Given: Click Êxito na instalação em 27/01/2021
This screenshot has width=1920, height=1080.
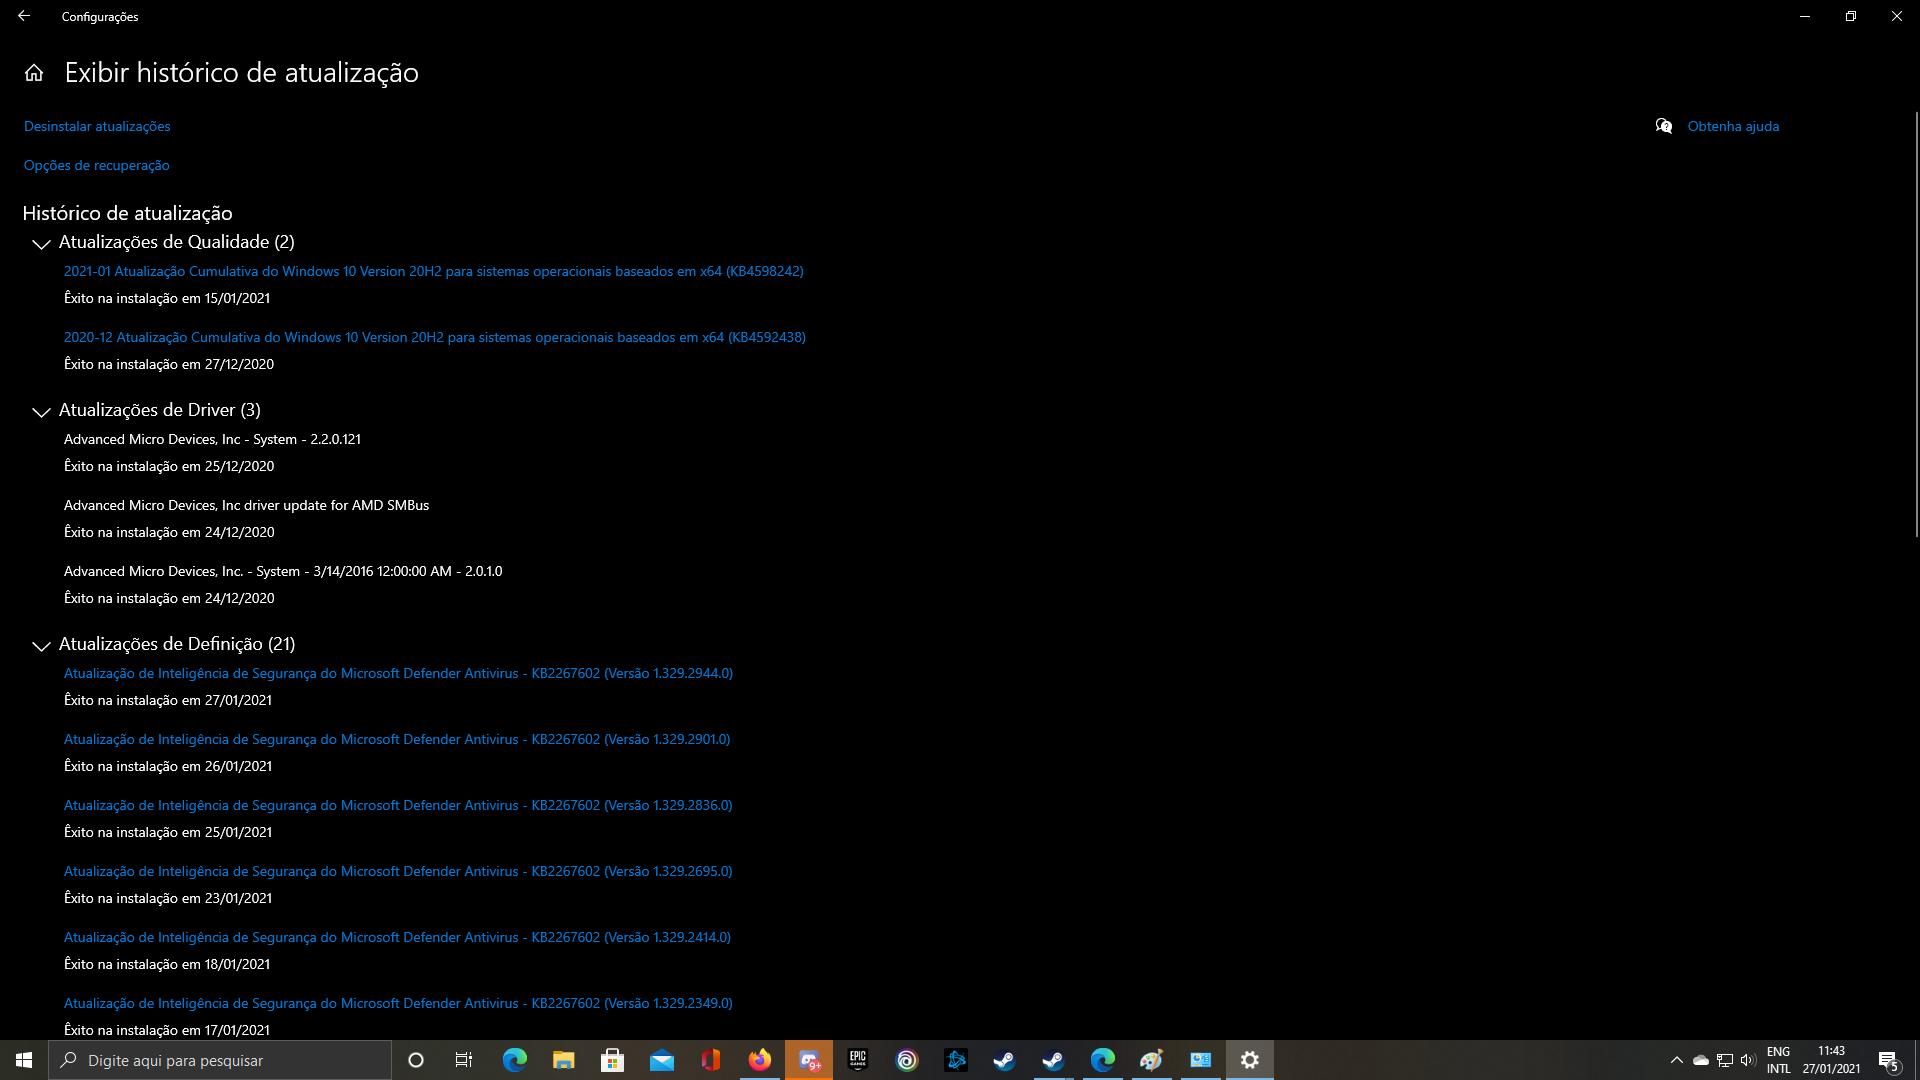Looking at the screenshot, I should coord(168,700).
